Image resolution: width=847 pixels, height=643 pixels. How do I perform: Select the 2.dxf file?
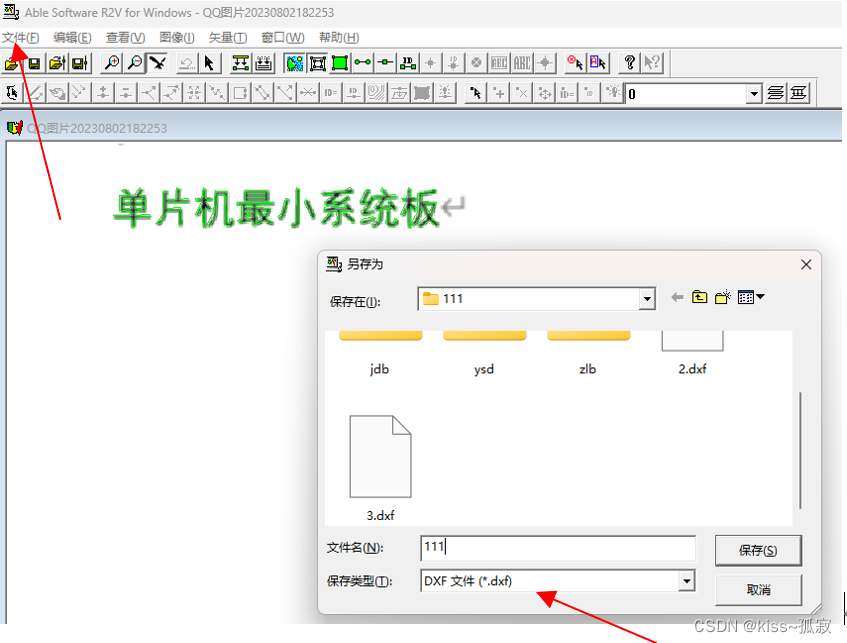(x=692, y=352)
